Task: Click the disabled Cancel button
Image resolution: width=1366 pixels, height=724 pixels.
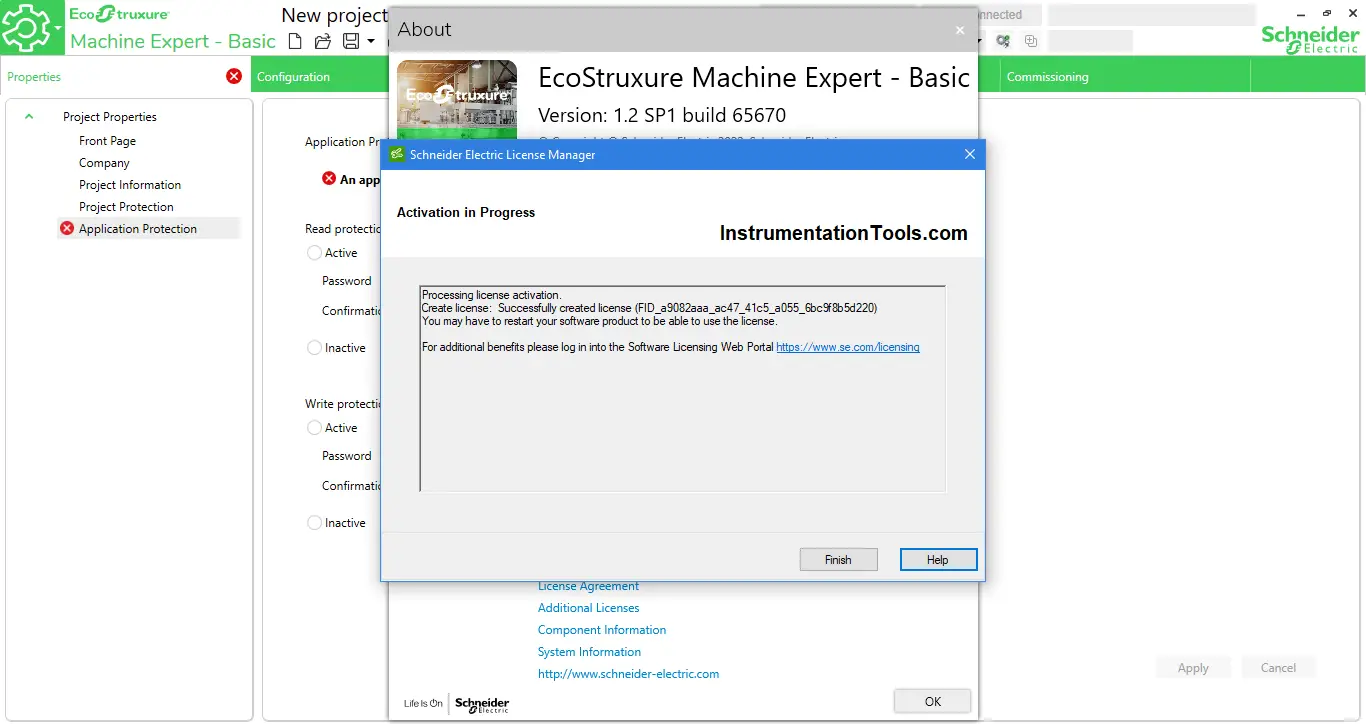Action: coord(1278,668)
